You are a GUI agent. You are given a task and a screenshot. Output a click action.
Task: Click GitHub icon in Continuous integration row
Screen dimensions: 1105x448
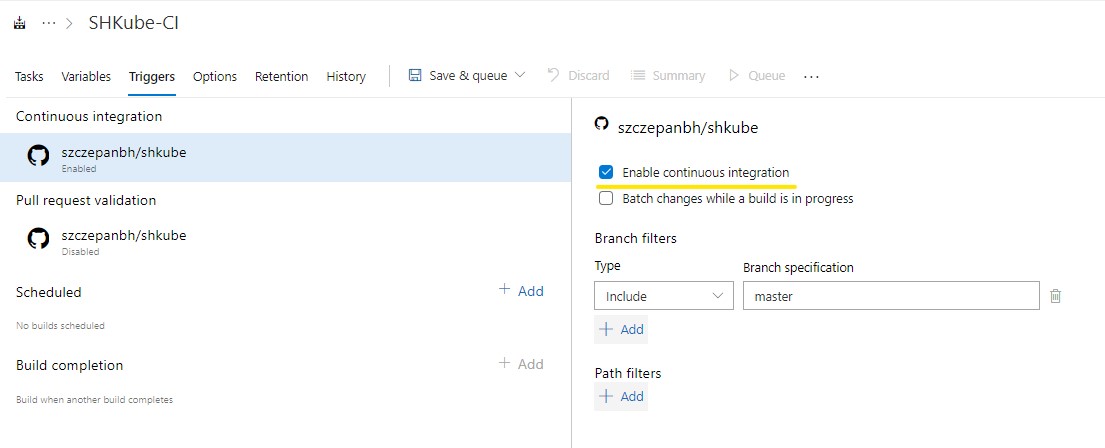pyautogui.click(x=38, y=156)
